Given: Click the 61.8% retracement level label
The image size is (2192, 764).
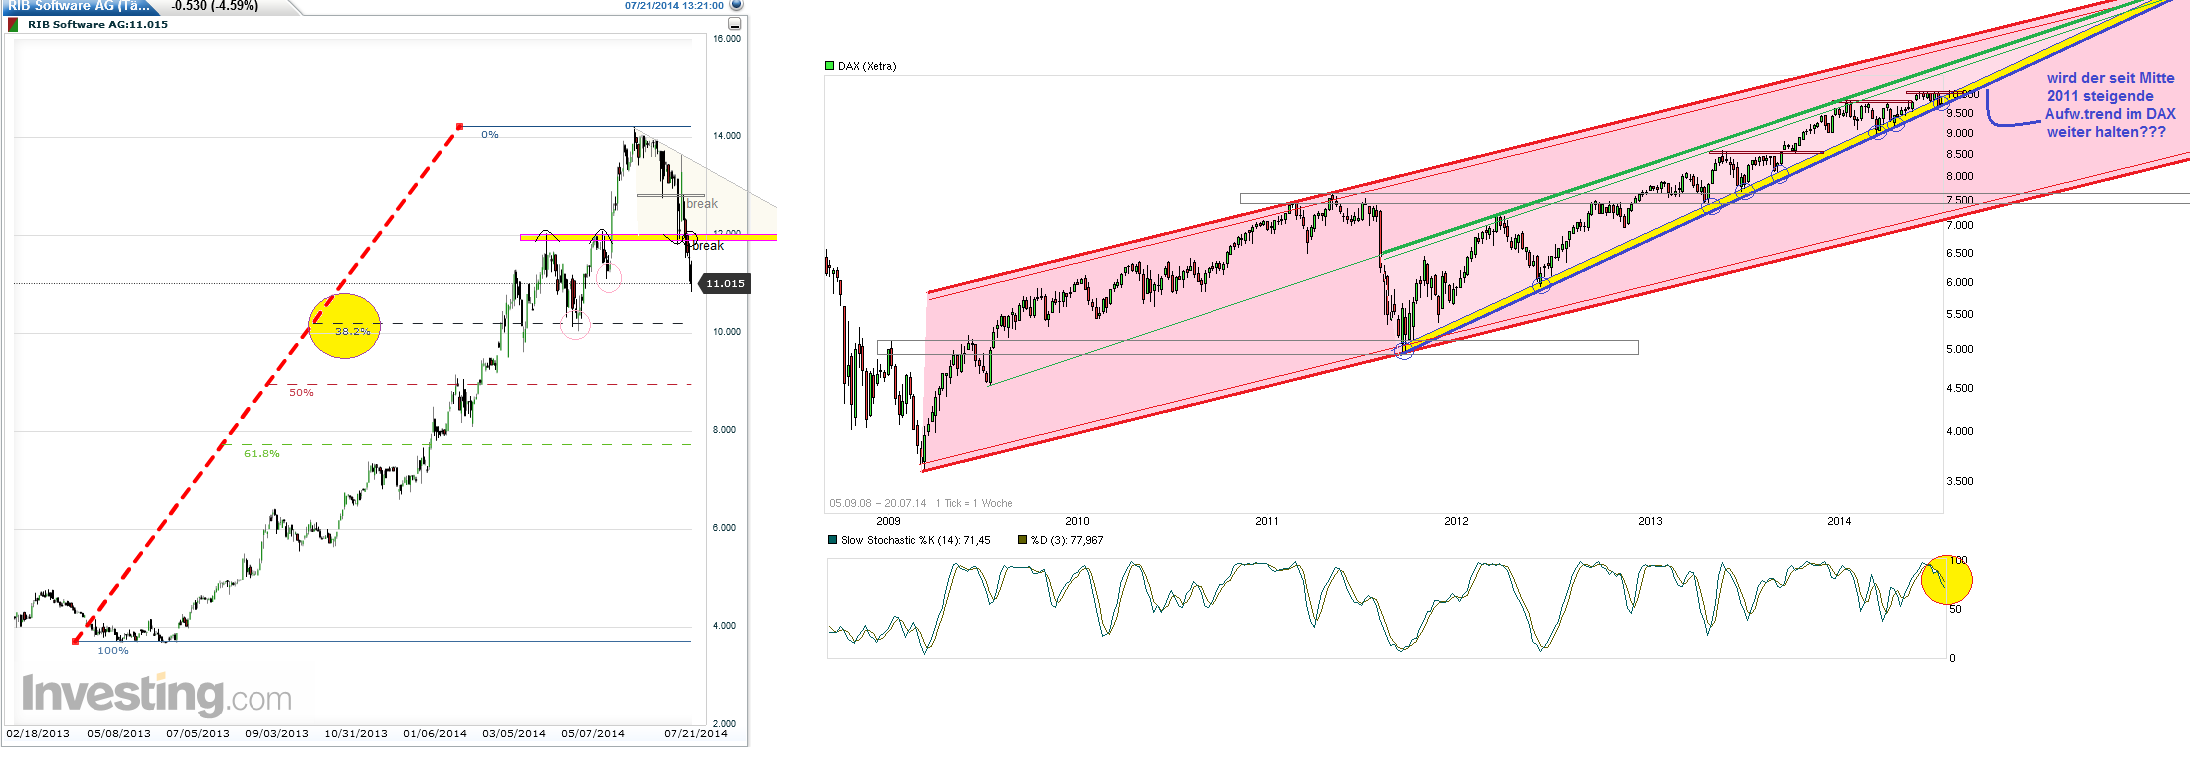Looking at the screenshot, I should point(262,454).
